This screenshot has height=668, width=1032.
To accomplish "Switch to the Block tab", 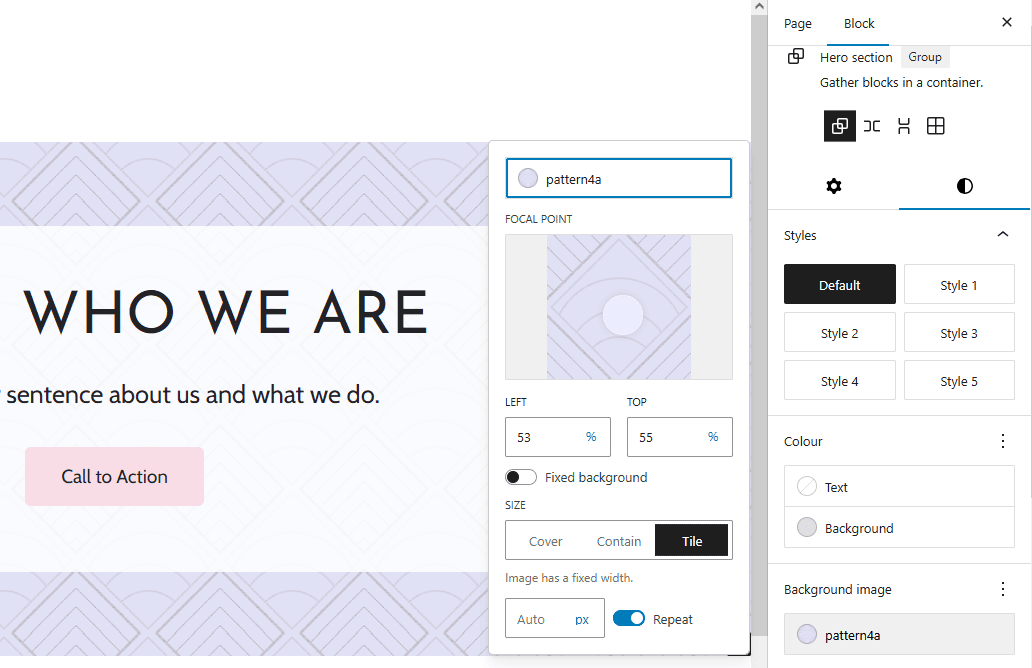I will (857, 23).
